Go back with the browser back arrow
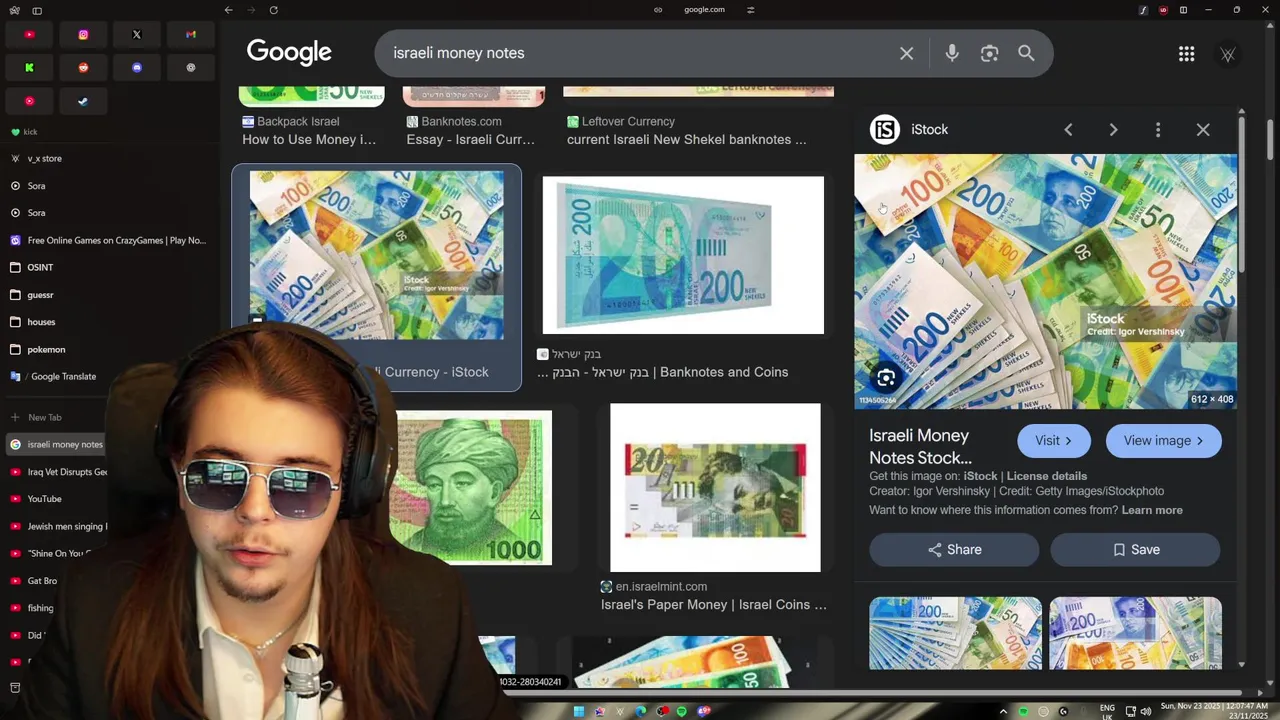 click(228, 10)
